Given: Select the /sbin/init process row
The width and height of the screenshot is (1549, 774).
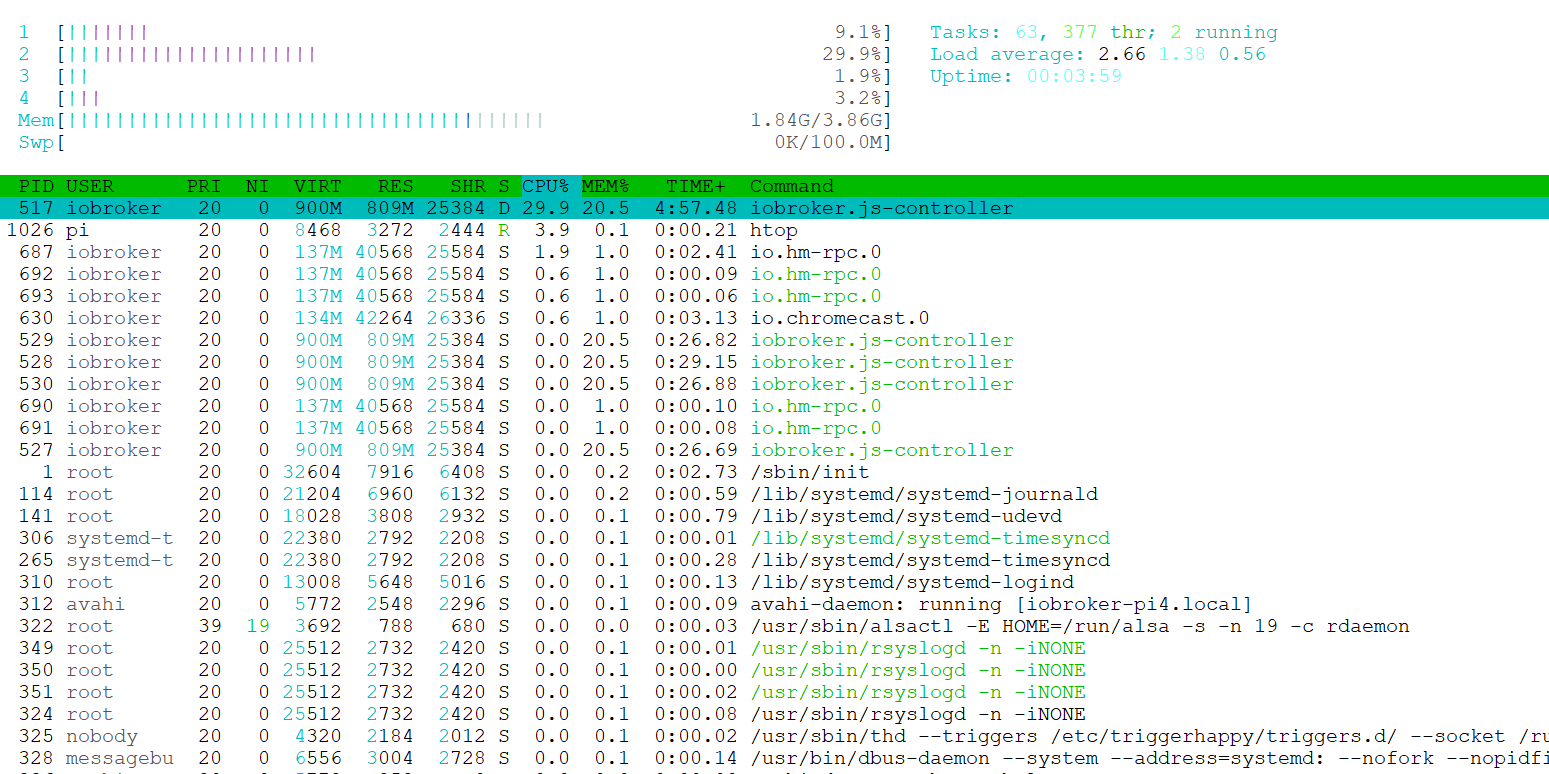Looking at the screenshot, I should click(774, 472).
